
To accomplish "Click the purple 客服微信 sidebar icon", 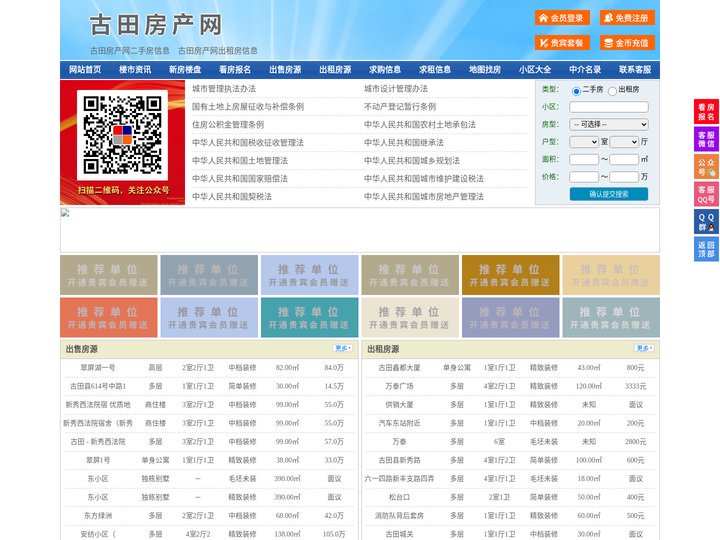I will (706, 139).
